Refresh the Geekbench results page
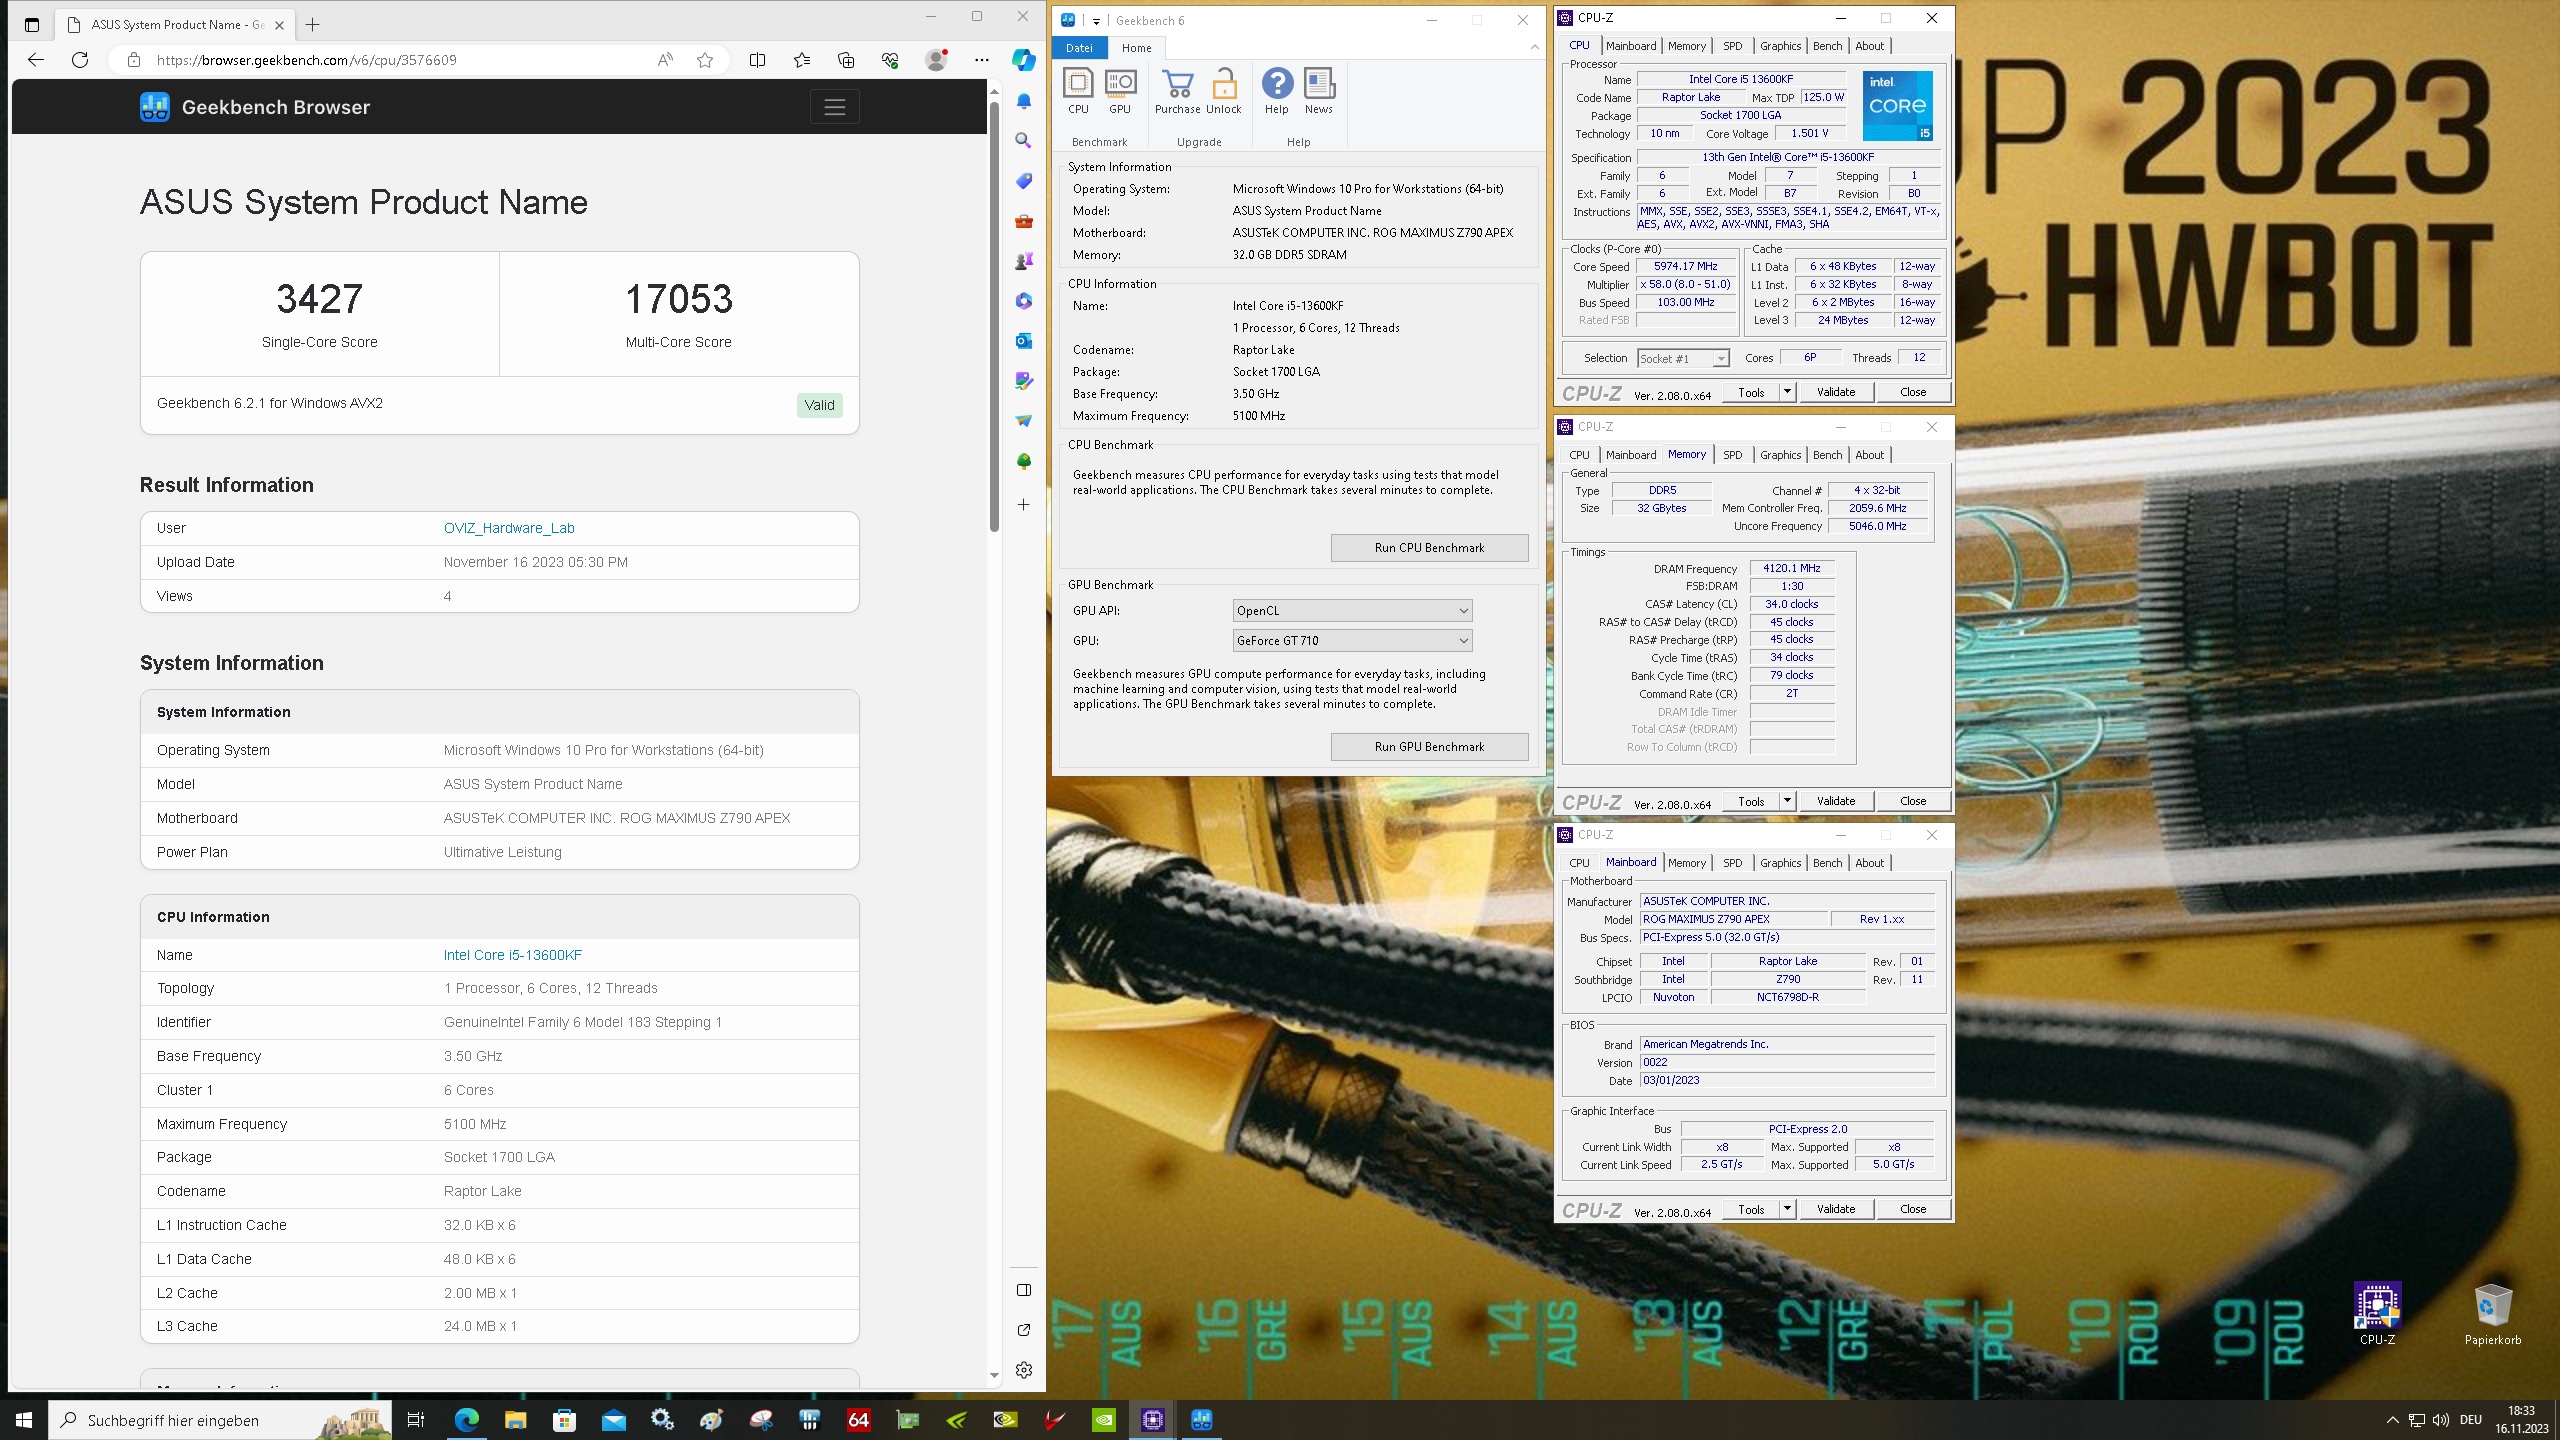 point(80,60)
